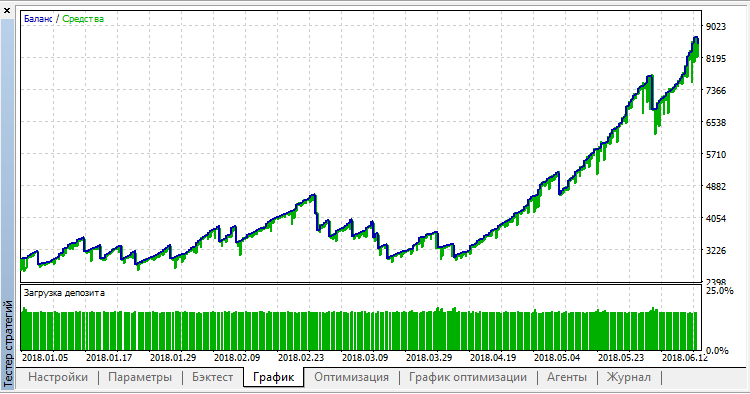Click the Загрузка депозита chart label
The width and height of the screenshot is (750, 394).
[x=64, y=293]
